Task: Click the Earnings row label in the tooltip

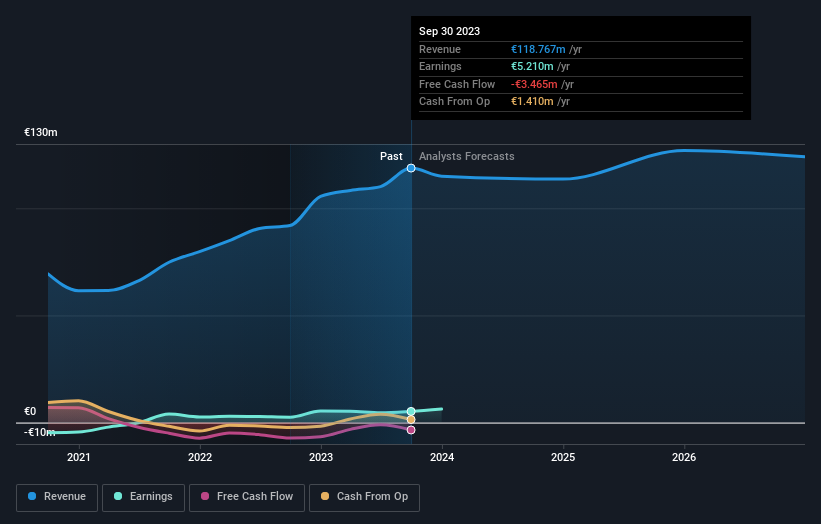Action: [x=440, y=66]
